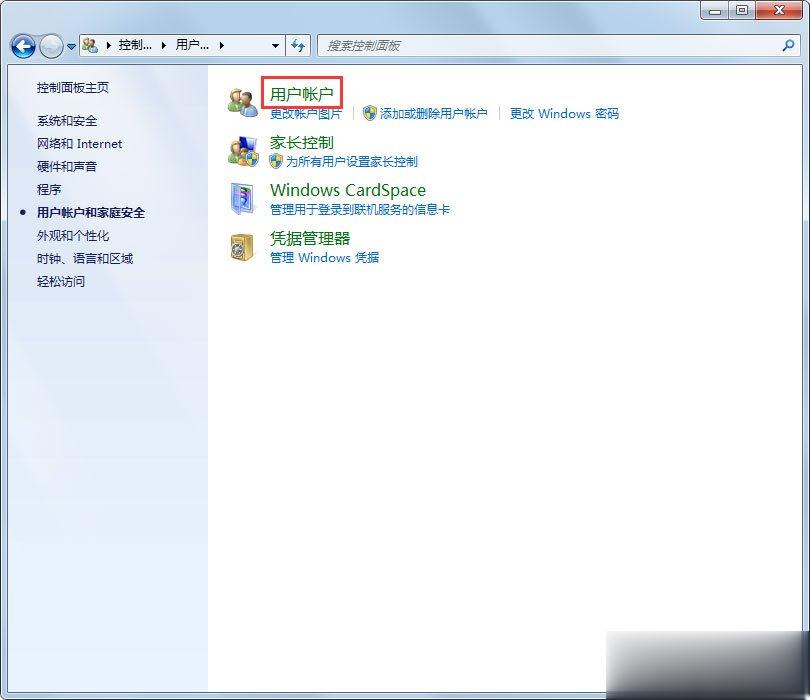810x700 pixels.
Task: Click the refresh button
Action: [x=298, y=45]
